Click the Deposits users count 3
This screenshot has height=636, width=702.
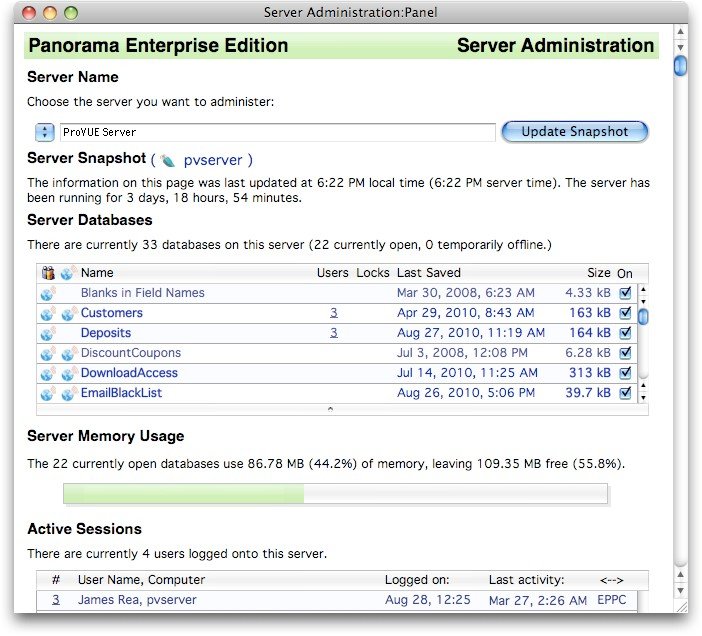coord(334,333)
